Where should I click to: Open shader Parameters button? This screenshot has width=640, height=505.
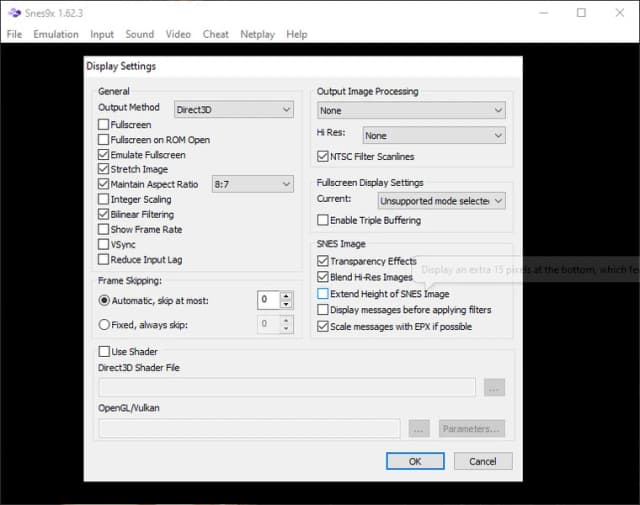pyautogui.click(x=472, y=429)
